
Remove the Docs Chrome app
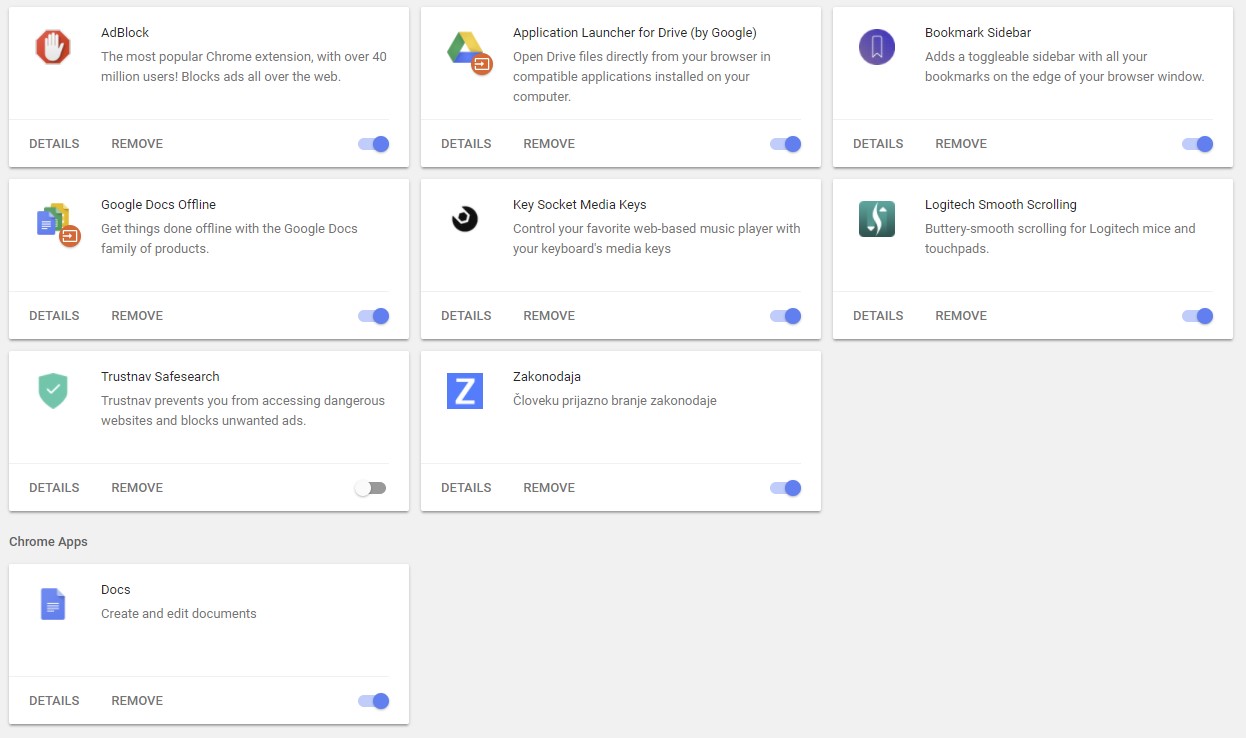pos(137,701)
